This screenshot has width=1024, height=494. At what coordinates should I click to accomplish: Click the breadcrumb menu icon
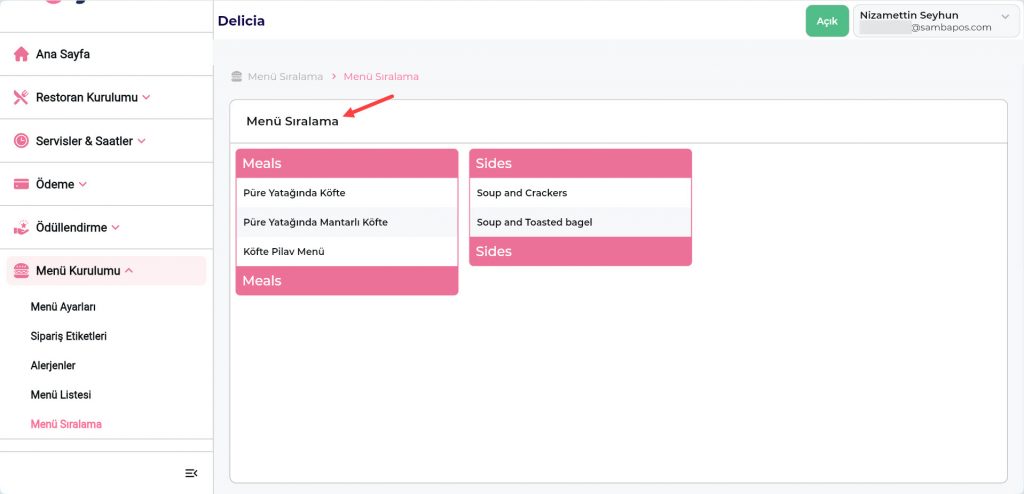click(237, 76)
